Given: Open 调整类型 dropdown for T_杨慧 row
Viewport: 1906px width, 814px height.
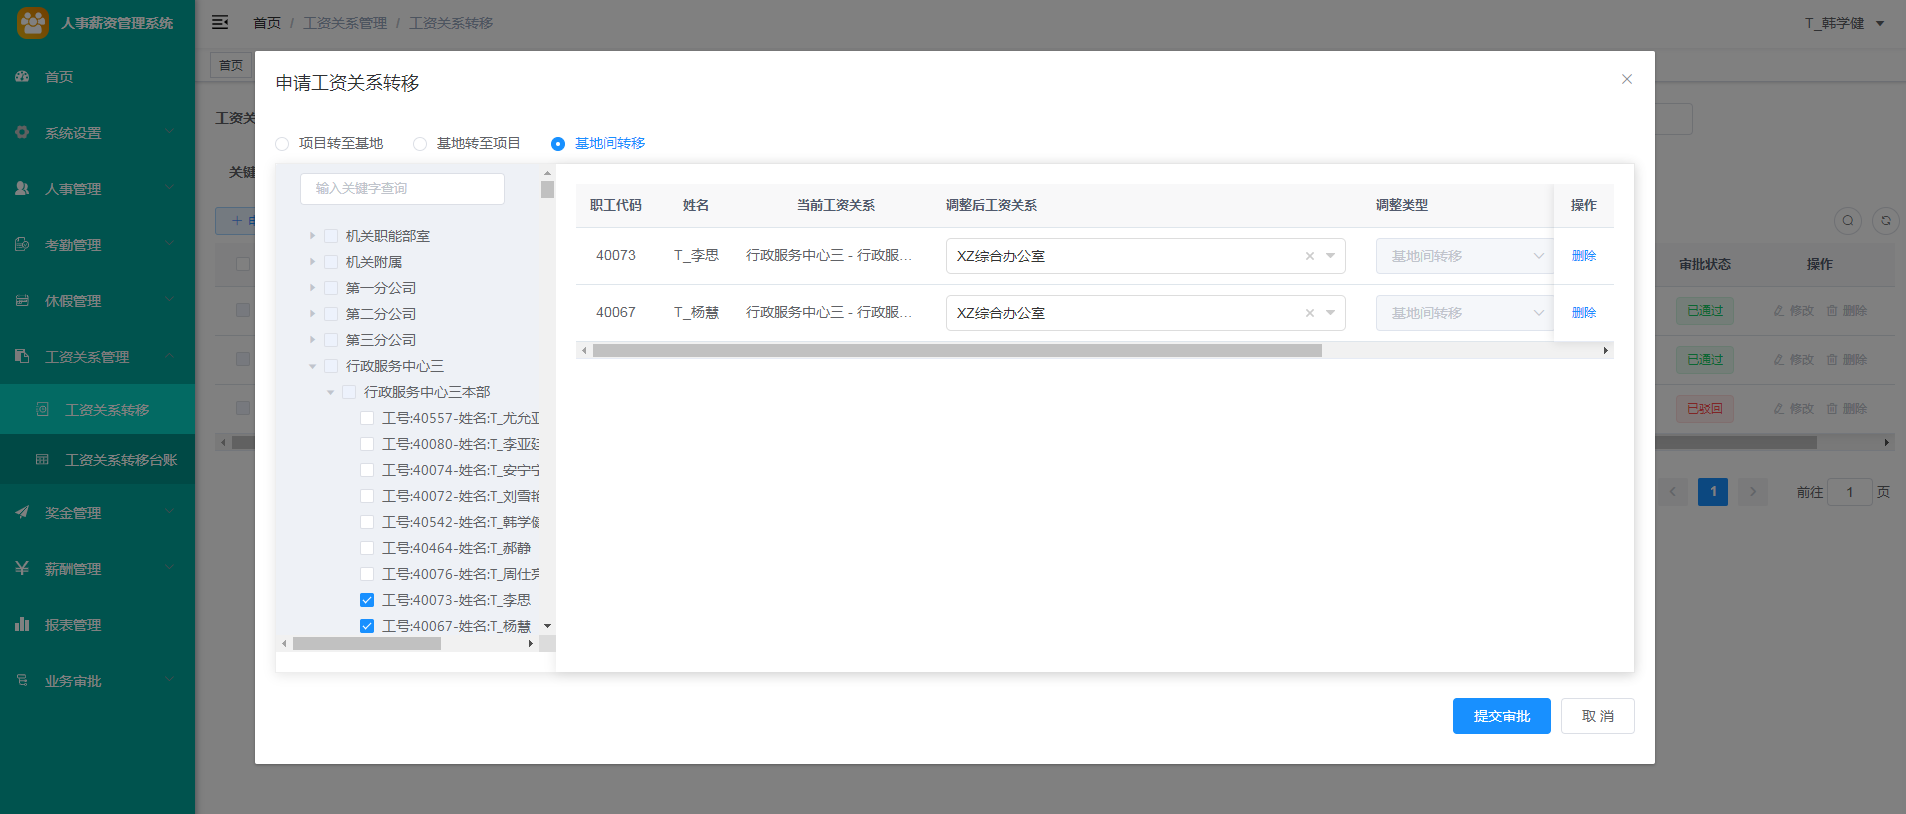Looking at the screenshot, I should pos(1463,313).
